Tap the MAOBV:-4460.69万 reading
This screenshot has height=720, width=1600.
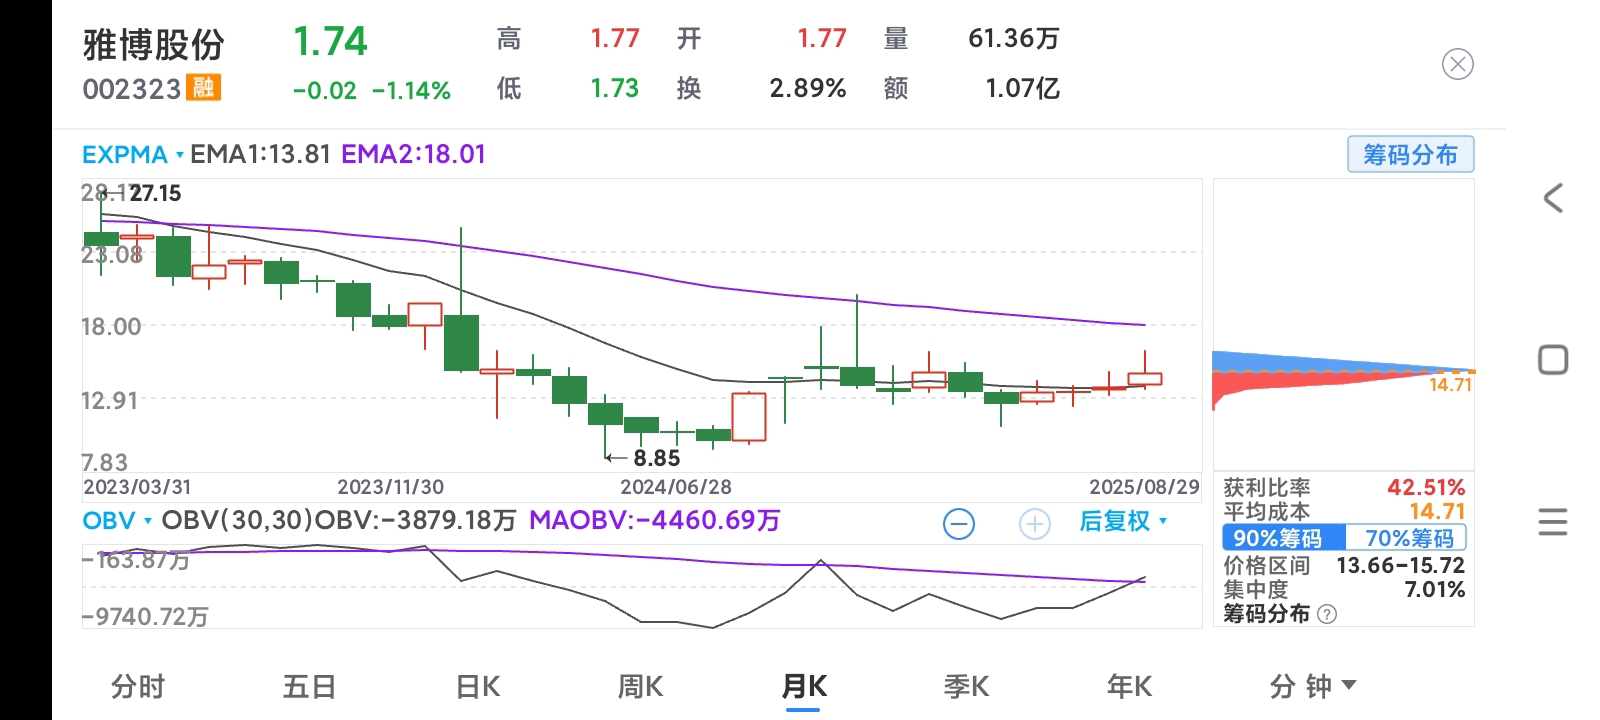(654, 521)
